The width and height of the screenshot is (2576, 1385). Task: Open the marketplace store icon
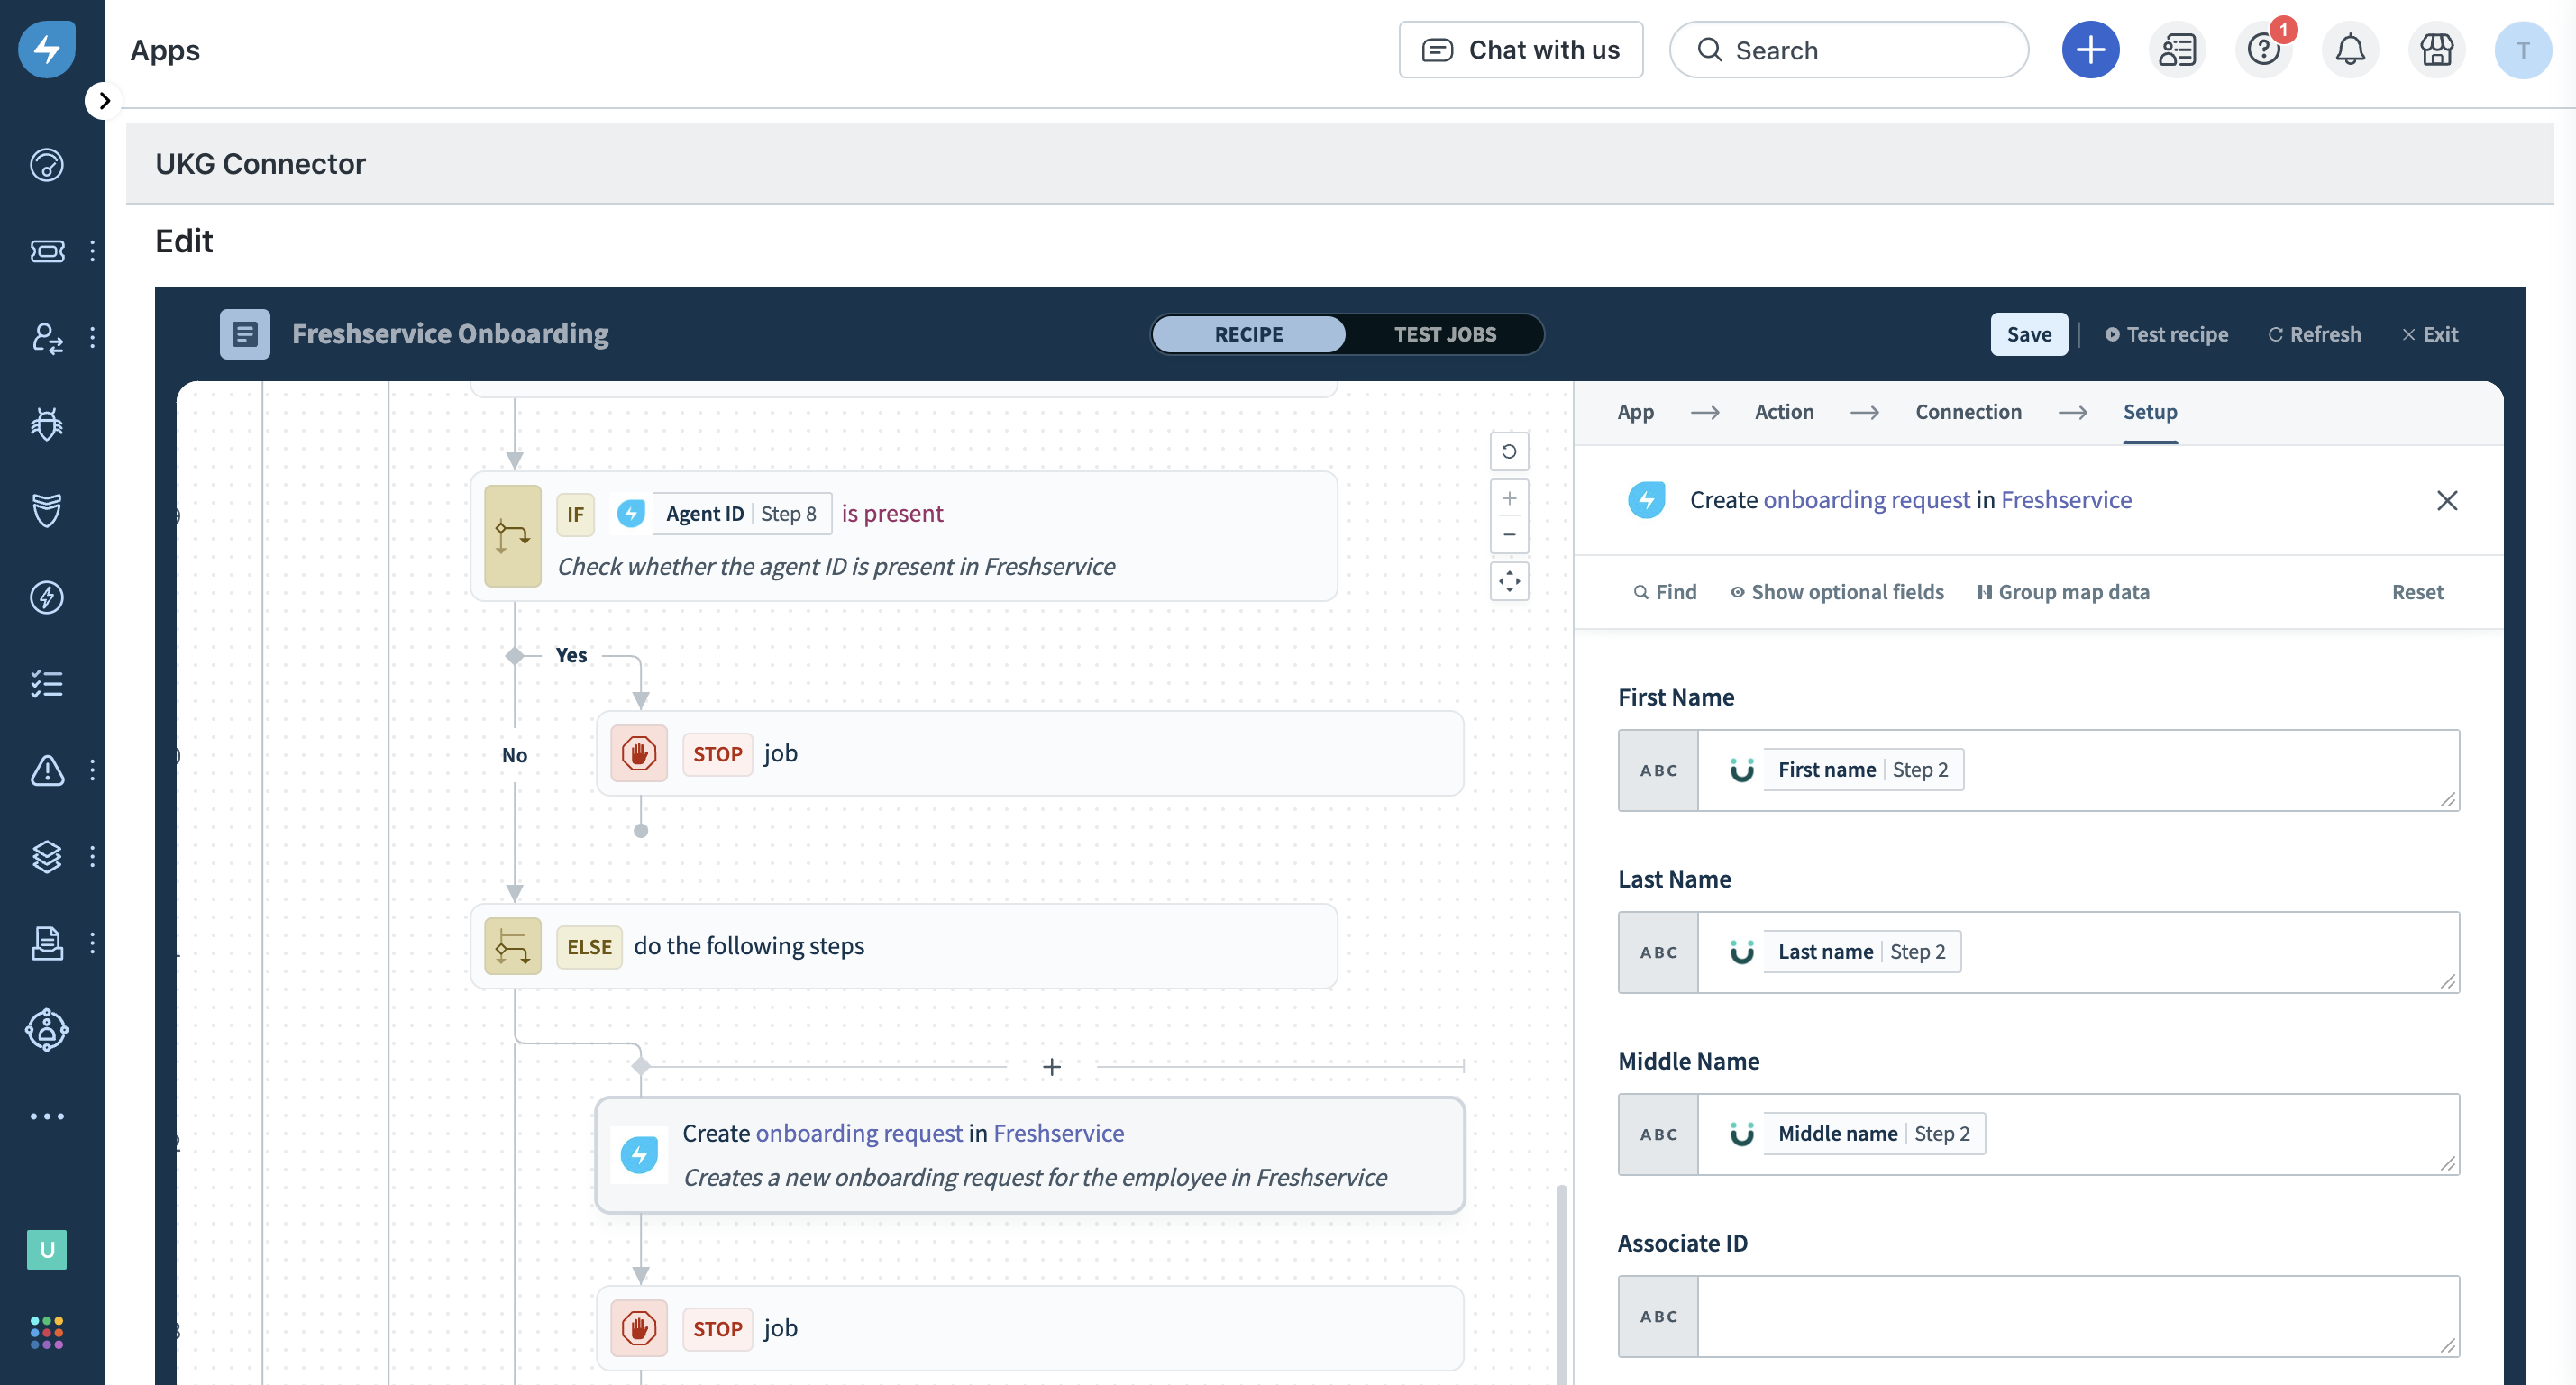click(2436, 49)
